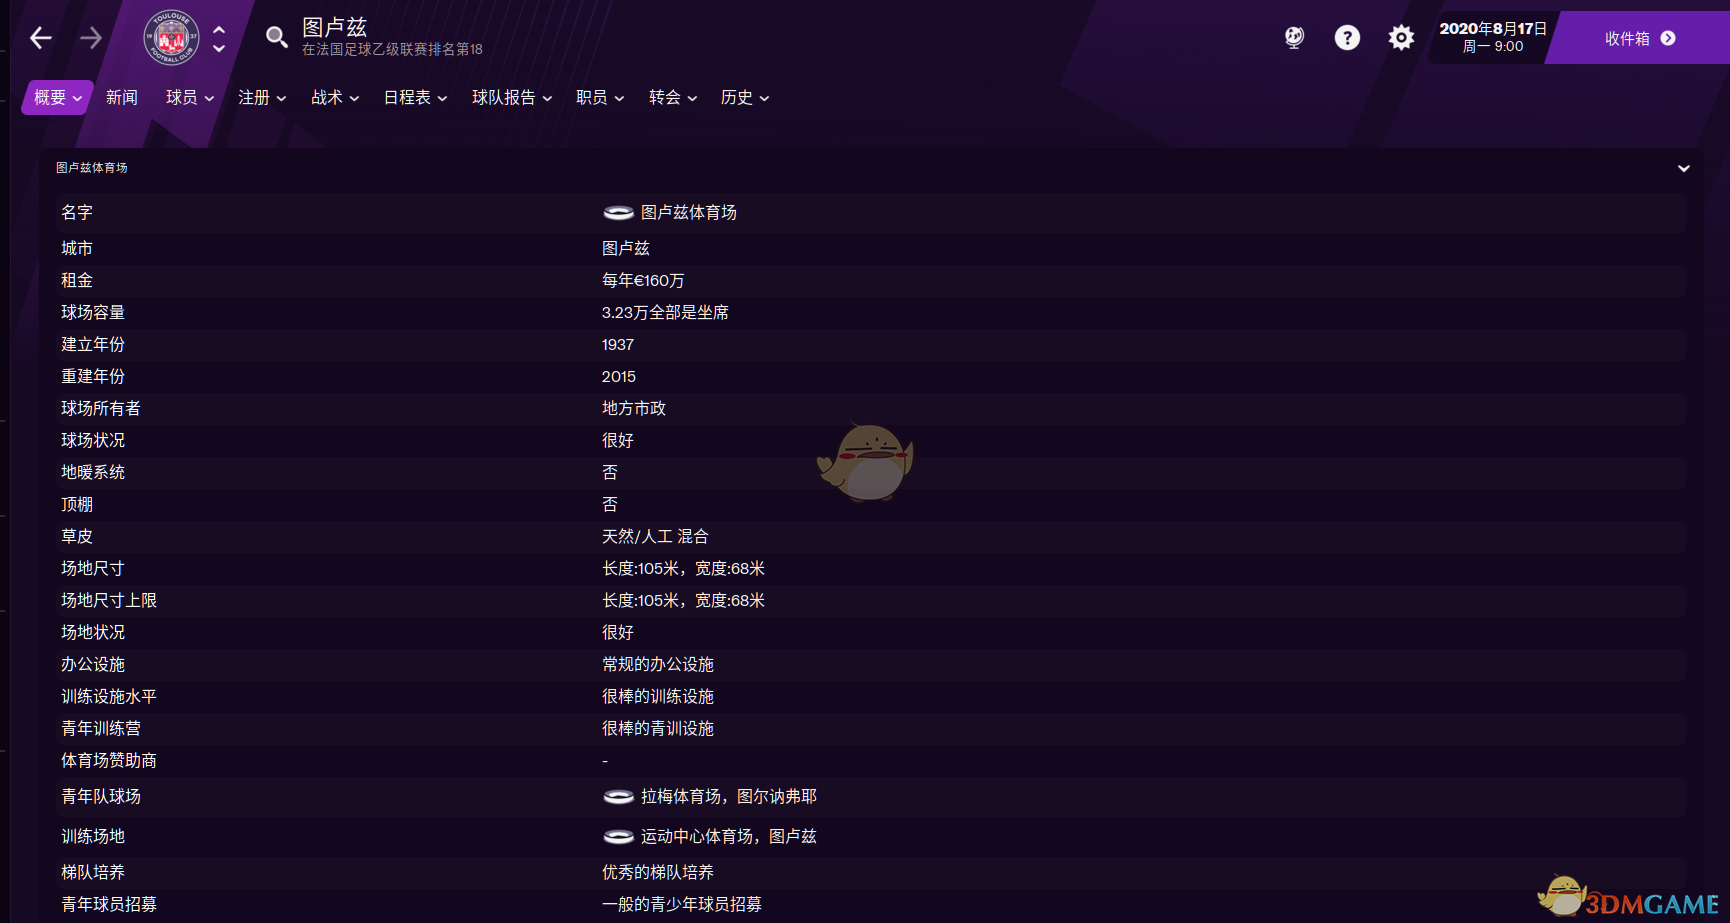Open the 球队报告 menu
The image size is (1730, 923).
coord(512,97)
